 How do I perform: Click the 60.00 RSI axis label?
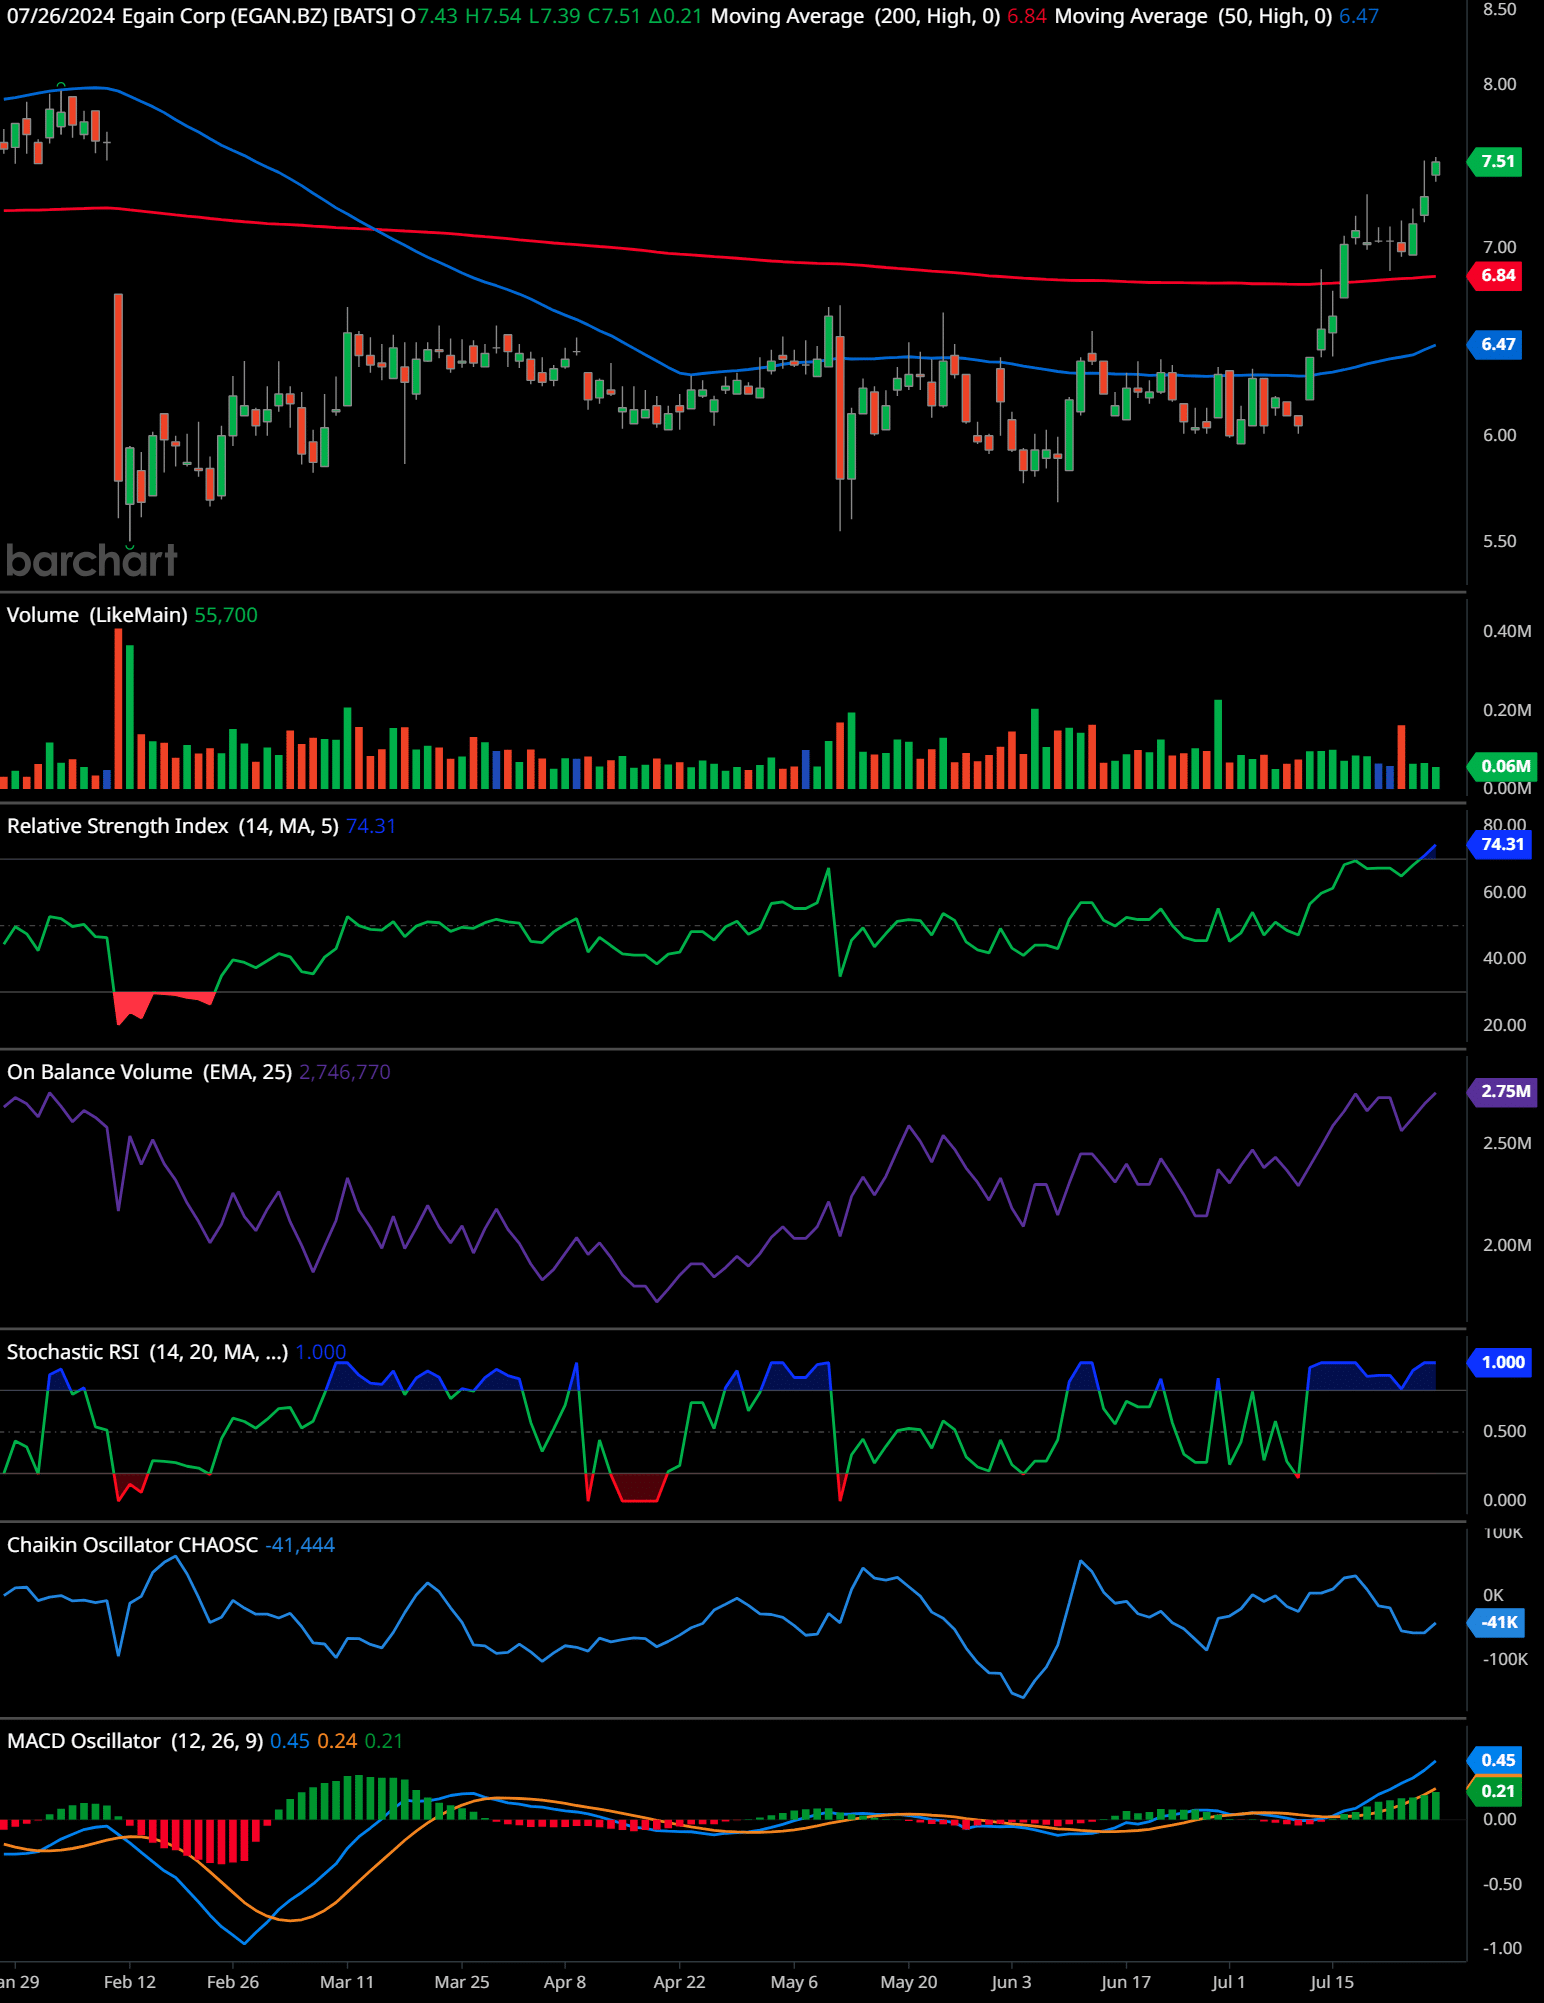1505,892
